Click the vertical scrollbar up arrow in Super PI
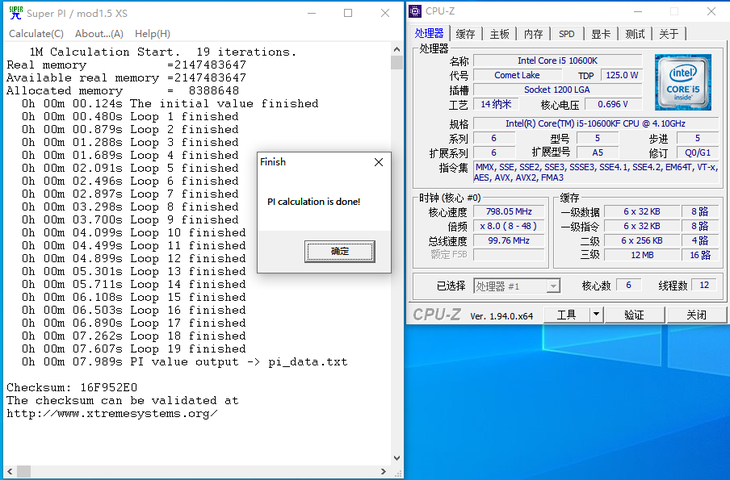Viewport: 730px width, 480px height. pos(397,49)
